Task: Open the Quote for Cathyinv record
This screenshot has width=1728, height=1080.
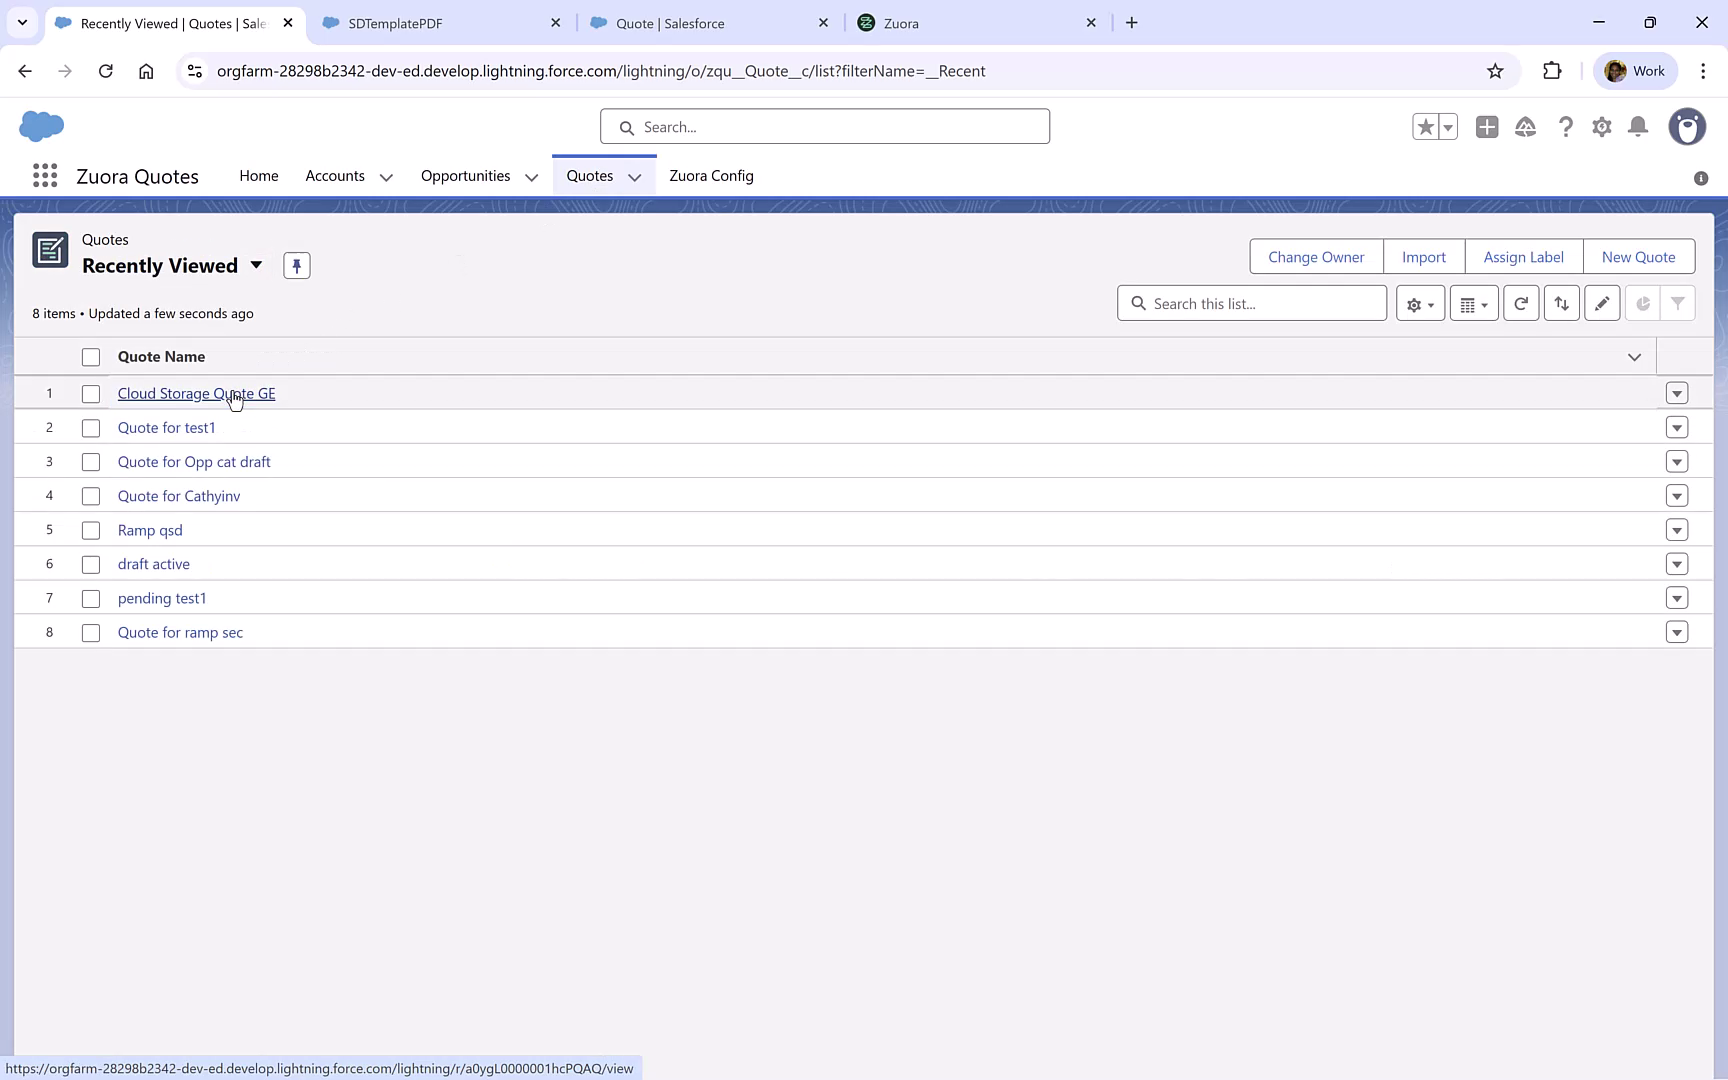Action: point(179,495)
